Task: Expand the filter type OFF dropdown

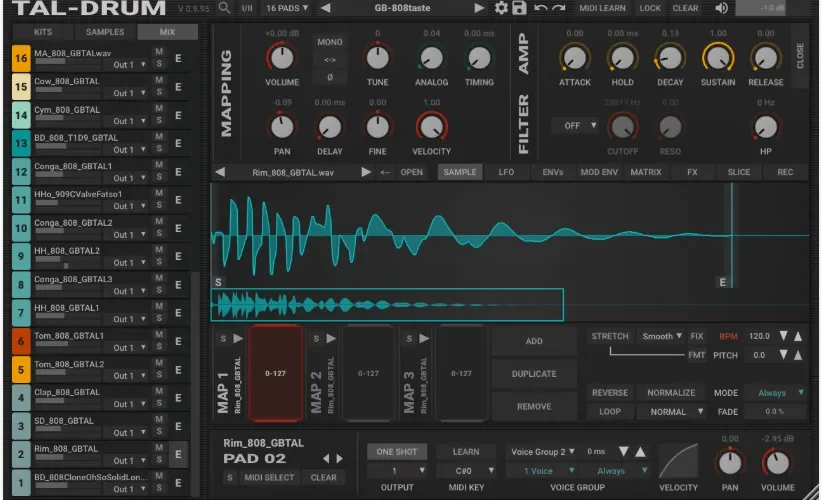Action: tap(575, 126)
